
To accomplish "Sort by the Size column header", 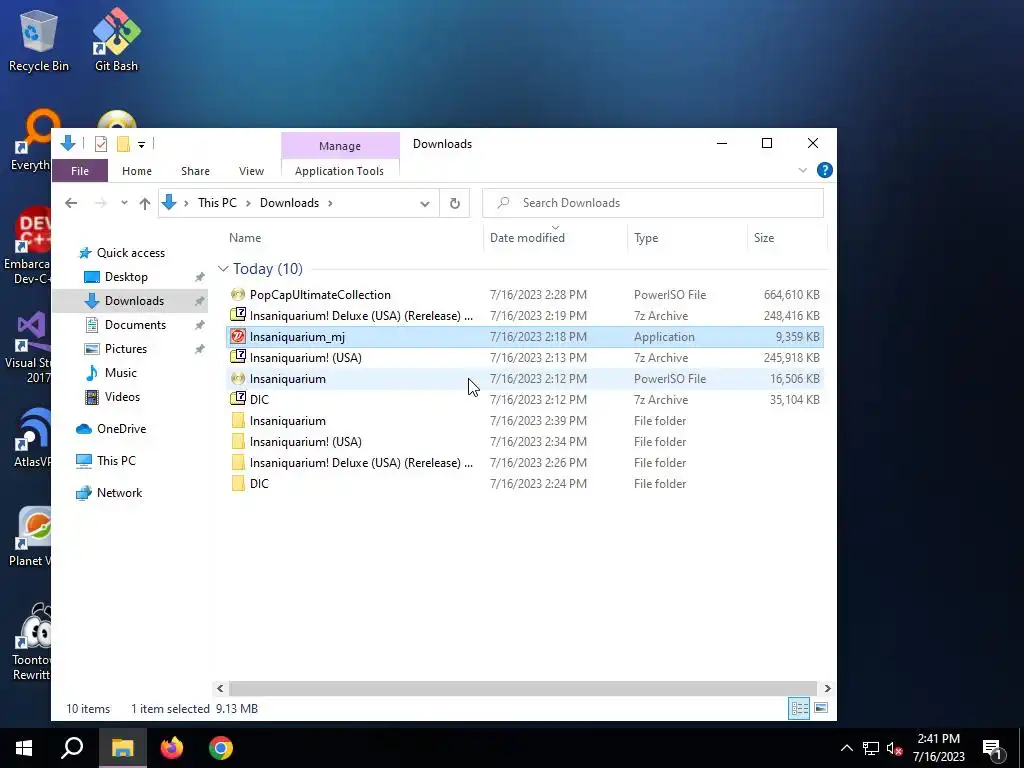I will tap(763, 238).
